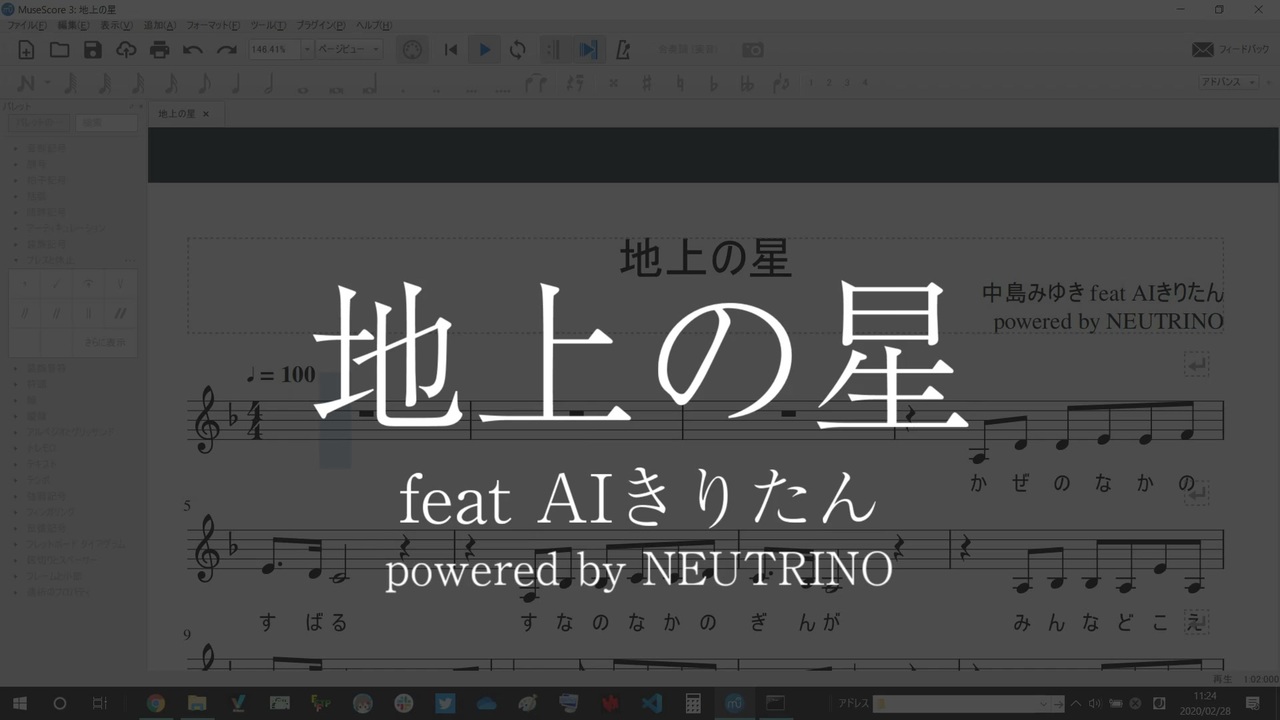Toggle pan score during playback
The image size is (1280, 720).
[x=588, y=50]
